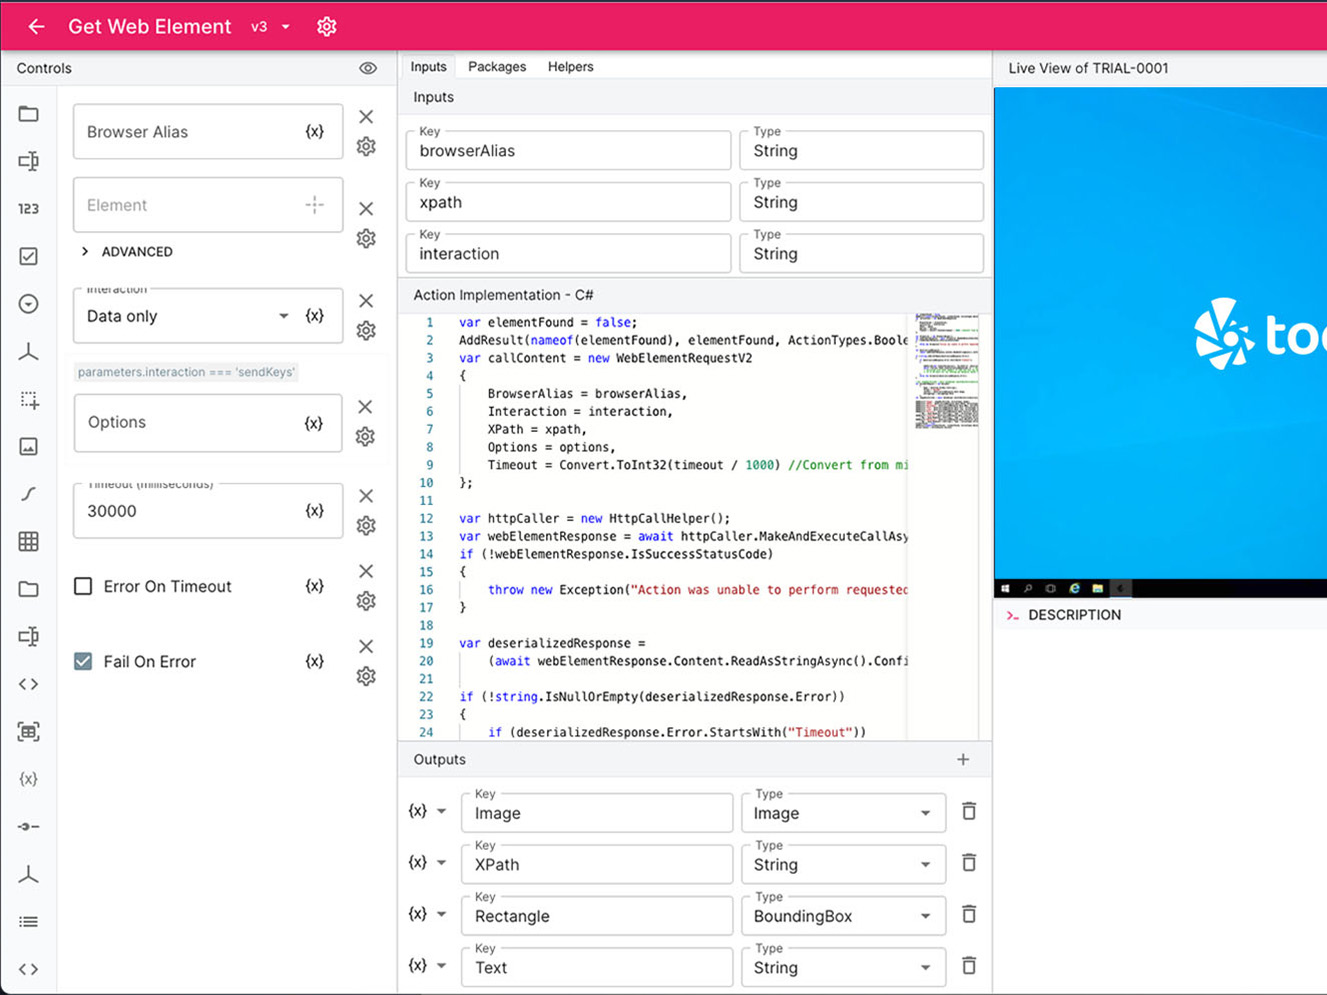This screenshot has width=1327, height=995.
Task: Click Windows Start button in live view
Action: (1005, 588)
